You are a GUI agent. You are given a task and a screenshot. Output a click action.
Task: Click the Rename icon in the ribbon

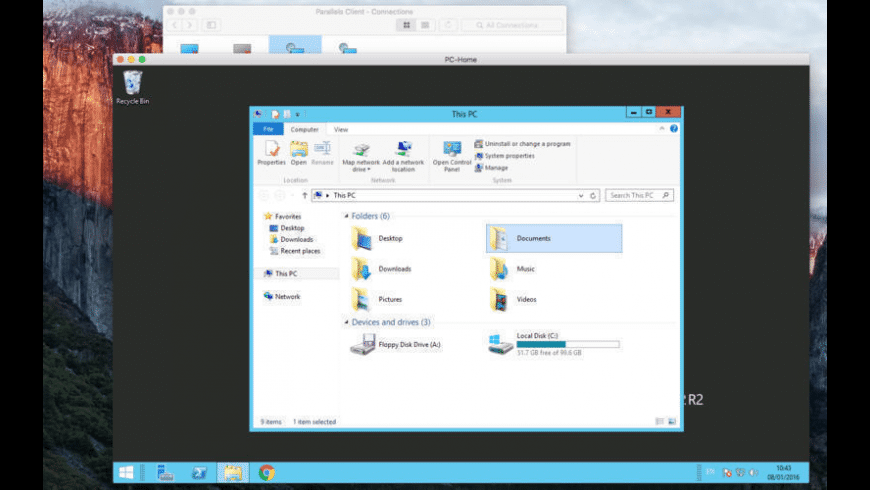coord(322,149)
